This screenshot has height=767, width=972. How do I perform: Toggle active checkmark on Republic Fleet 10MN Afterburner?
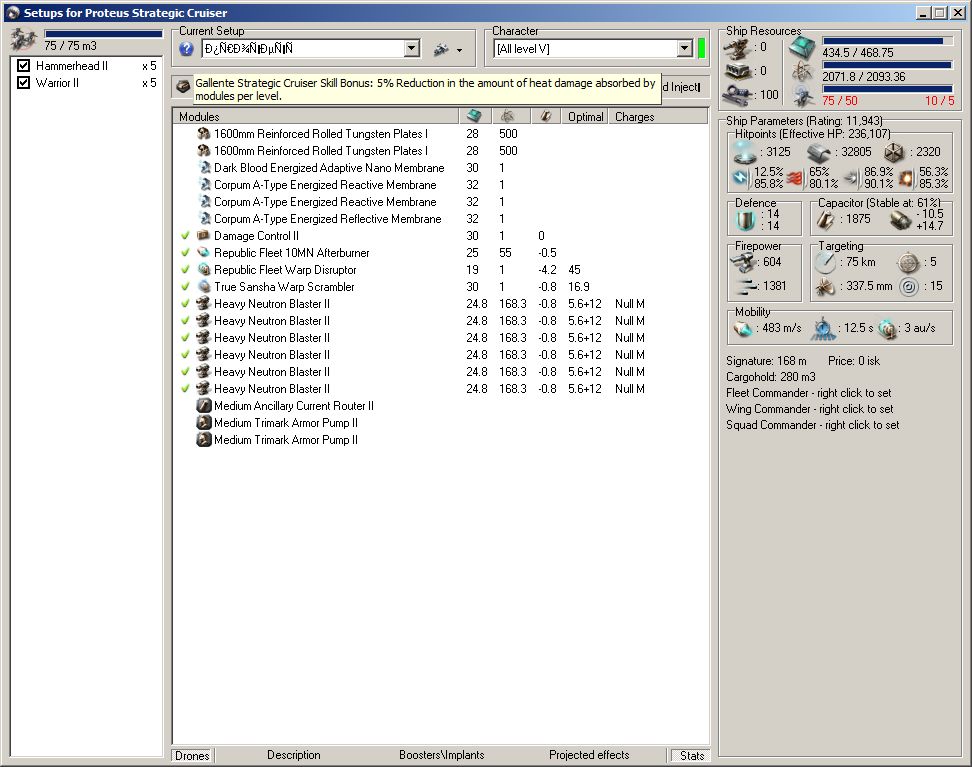[185, 253]
